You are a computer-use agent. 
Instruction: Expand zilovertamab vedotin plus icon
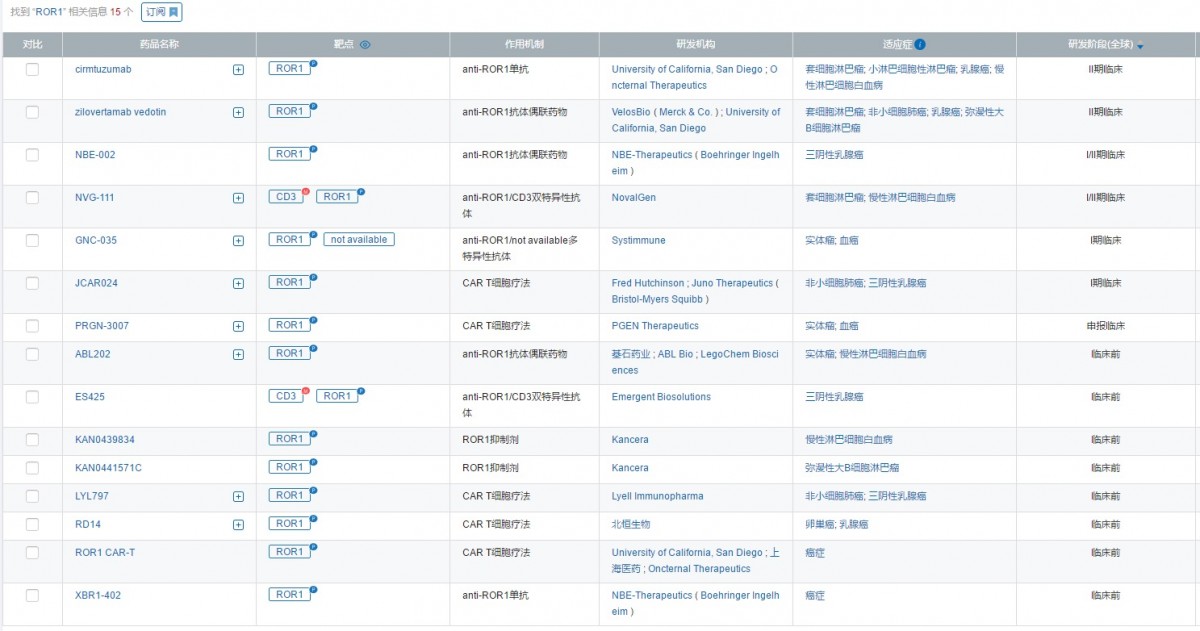point(238,113)
